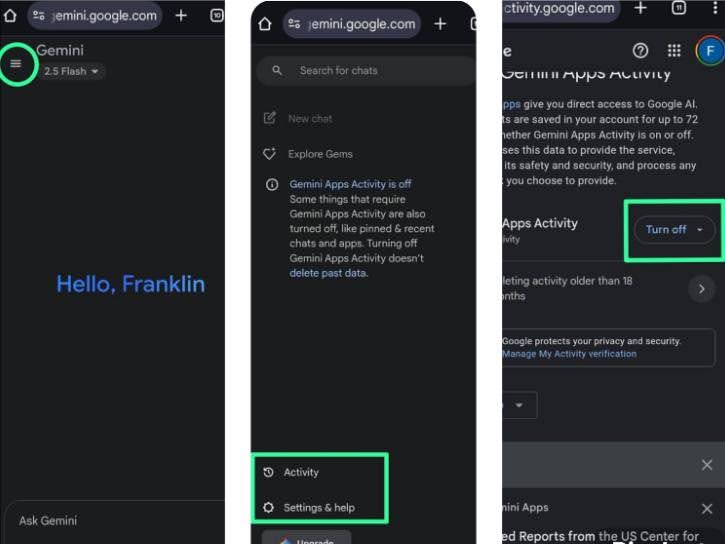
Task: Open new tab plus in left phone browser
Action: pos(181,16)
